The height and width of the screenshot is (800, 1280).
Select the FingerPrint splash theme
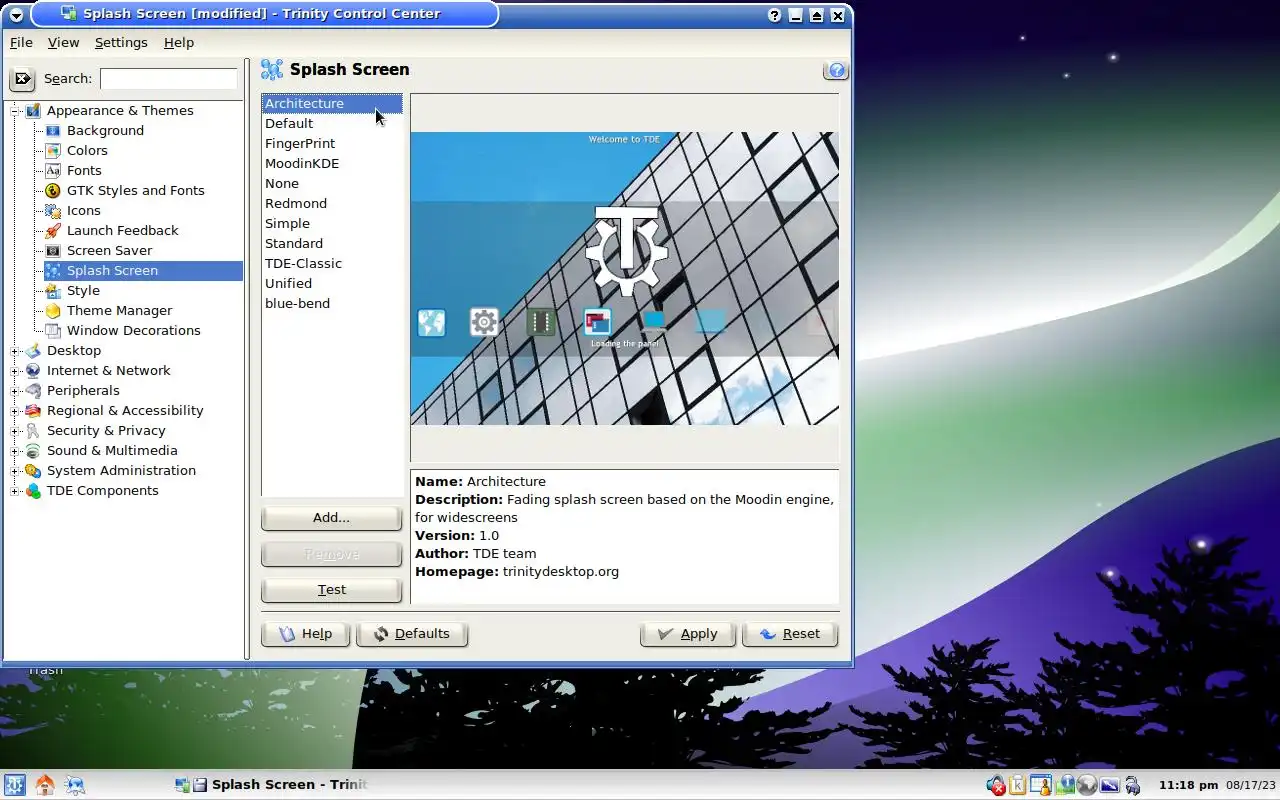[x=331, y=143]
